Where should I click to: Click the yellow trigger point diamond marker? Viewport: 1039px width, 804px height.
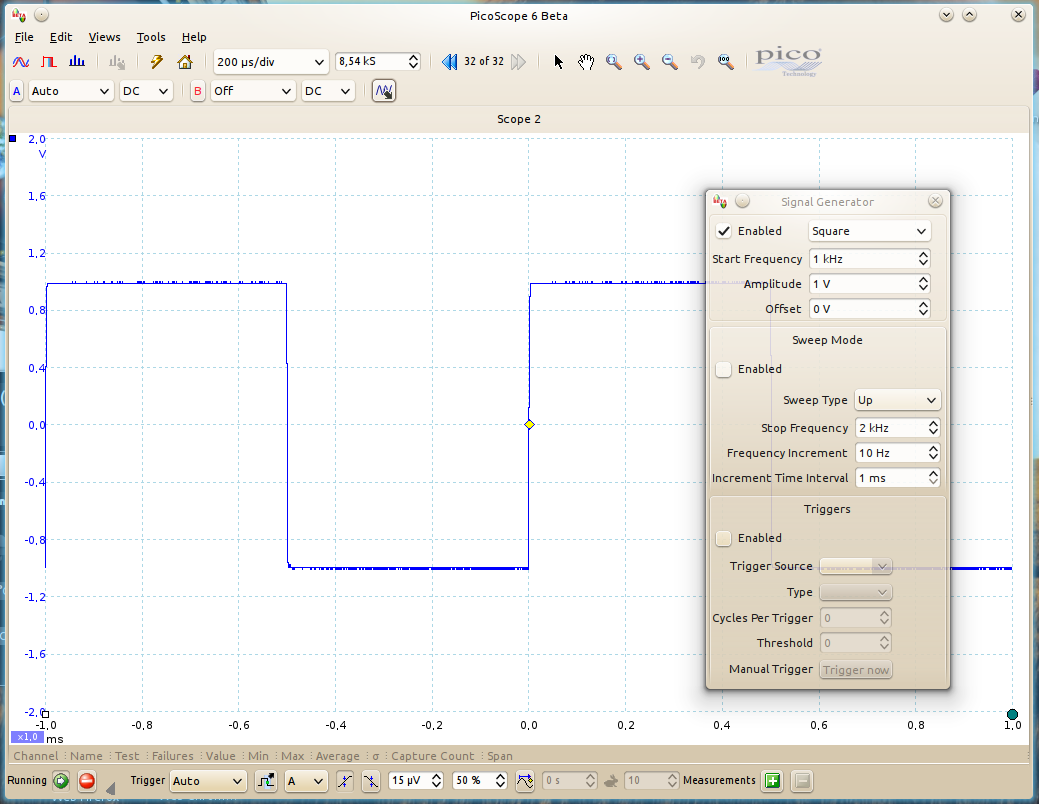point(529,425)
